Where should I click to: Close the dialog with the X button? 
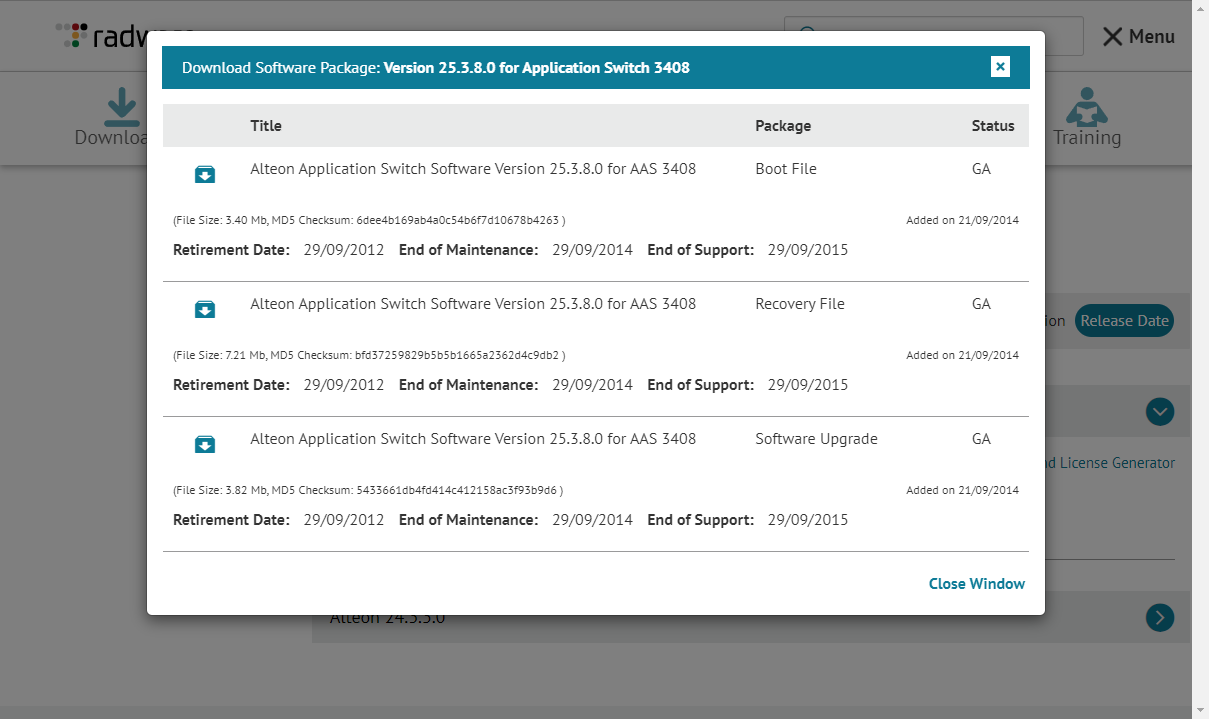coord(1000,67)
